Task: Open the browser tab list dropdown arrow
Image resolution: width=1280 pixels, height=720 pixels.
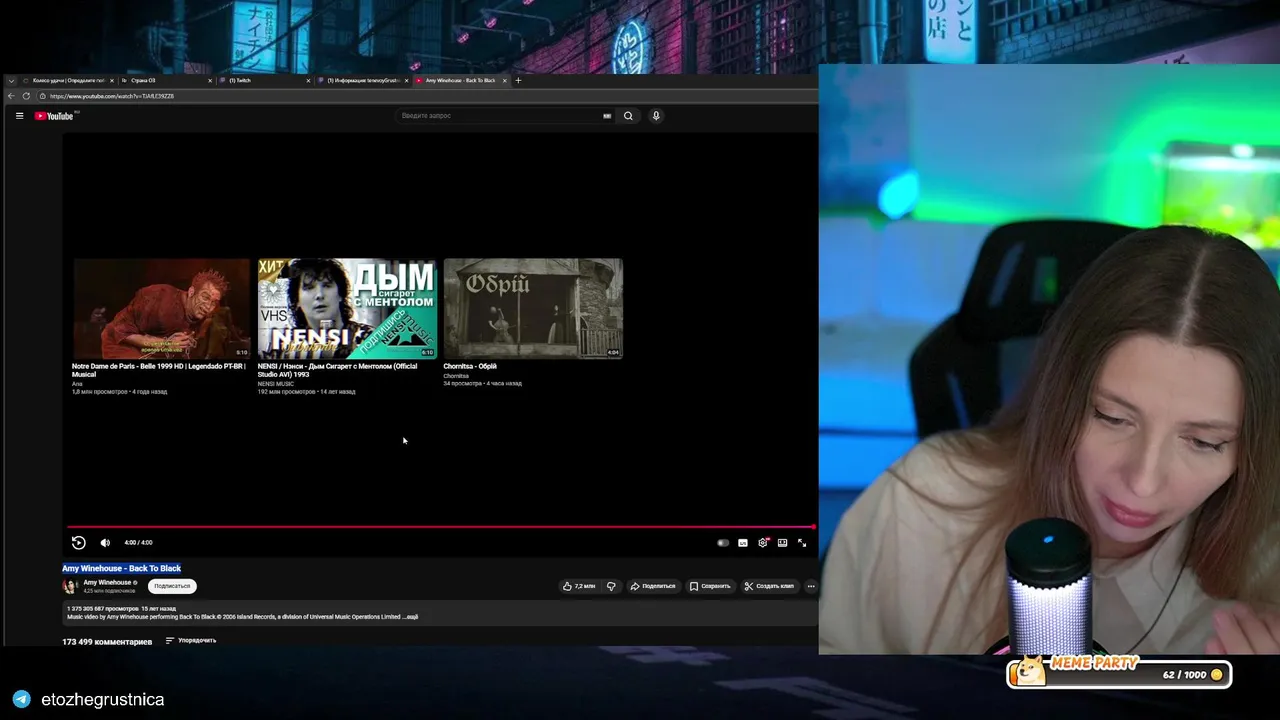Action: click(x=11, y=80)
